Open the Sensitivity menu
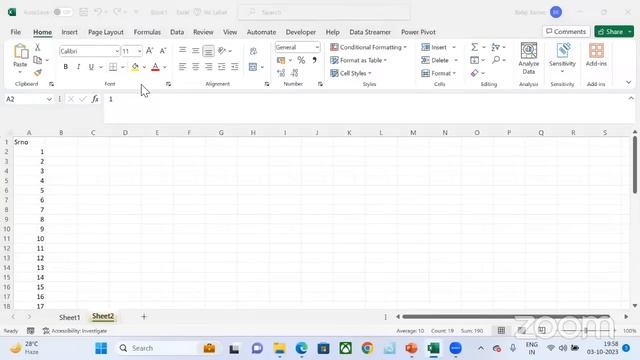This screenshot has height=360, width=640. (562, 58)
